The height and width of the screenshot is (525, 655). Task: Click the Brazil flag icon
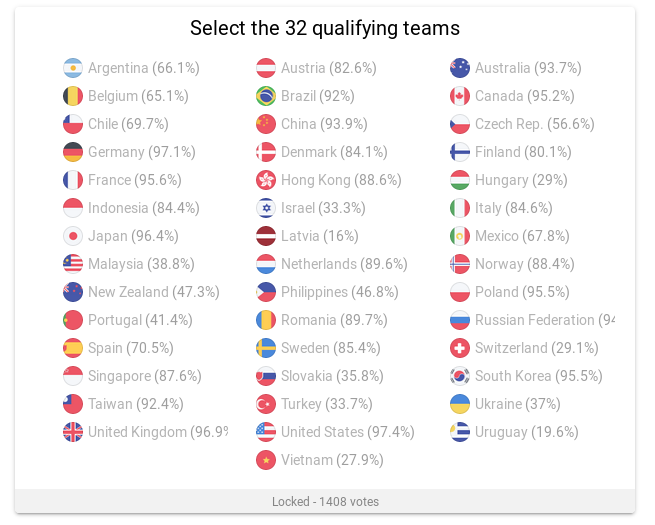(266, 96)
